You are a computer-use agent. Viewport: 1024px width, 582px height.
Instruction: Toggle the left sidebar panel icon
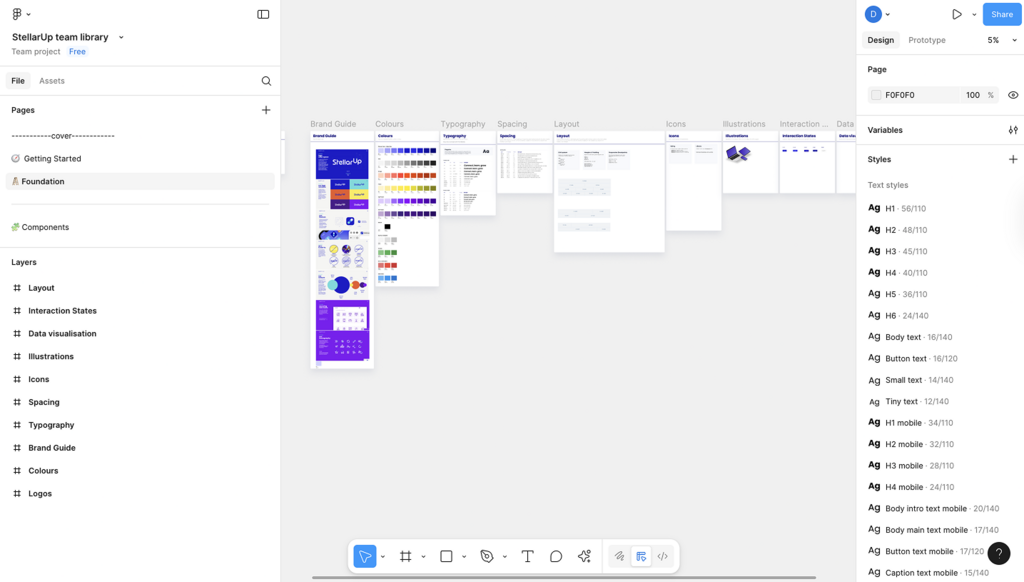[263, 14]
